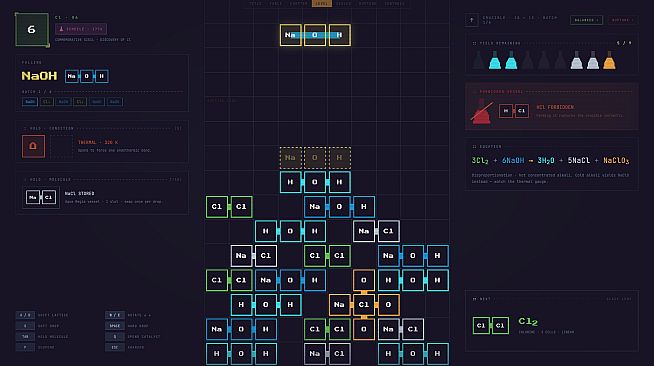
Task: Click the P key hint
Action: pyautogui.click(x=25, y=347)
